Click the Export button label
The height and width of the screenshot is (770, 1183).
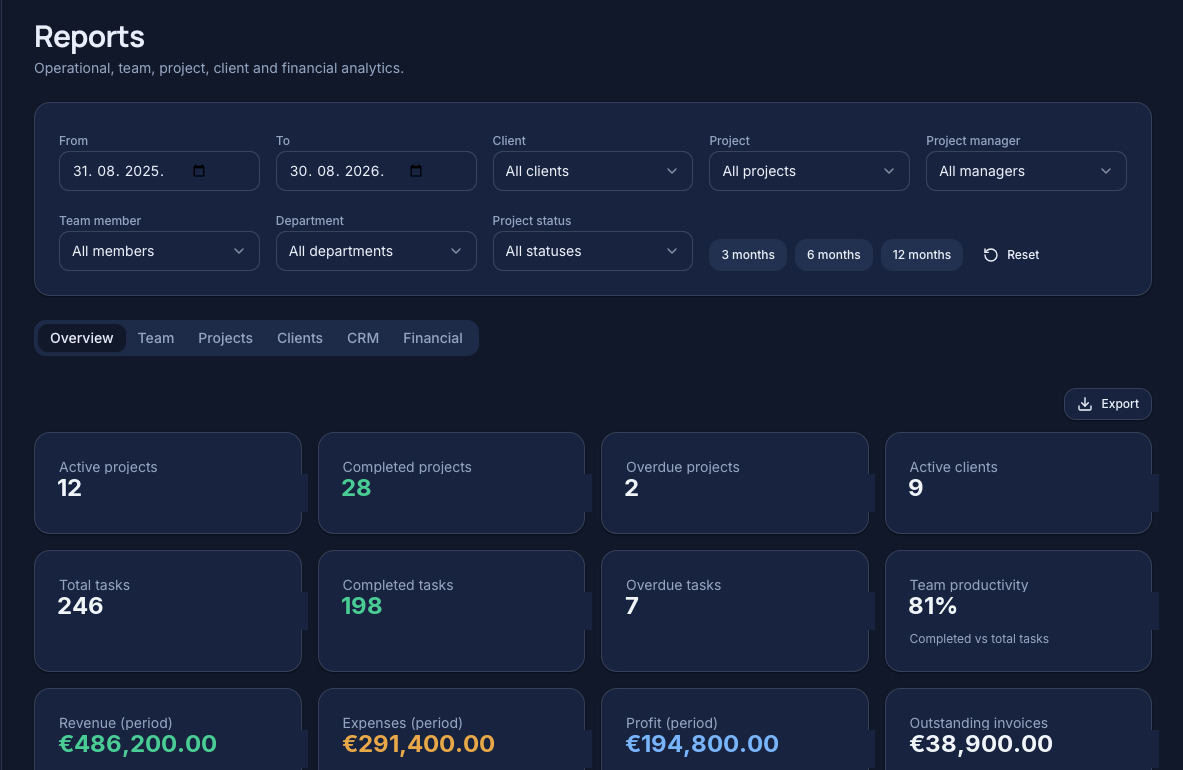pos(1120,404)
